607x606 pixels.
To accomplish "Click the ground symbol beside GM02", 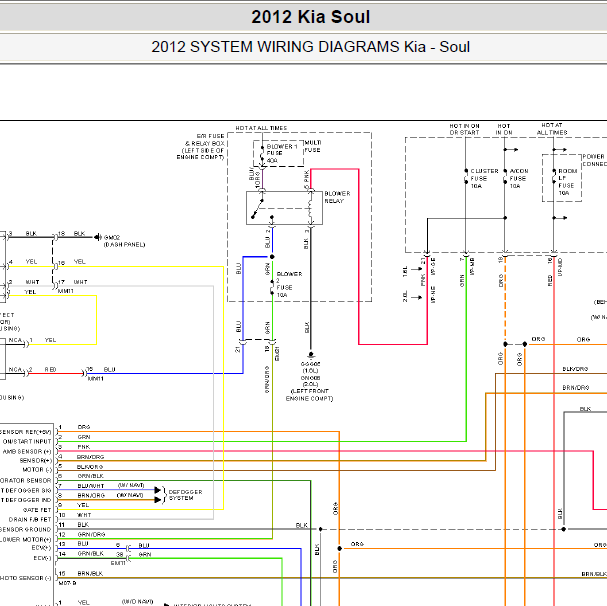I will tap(98, 237).
